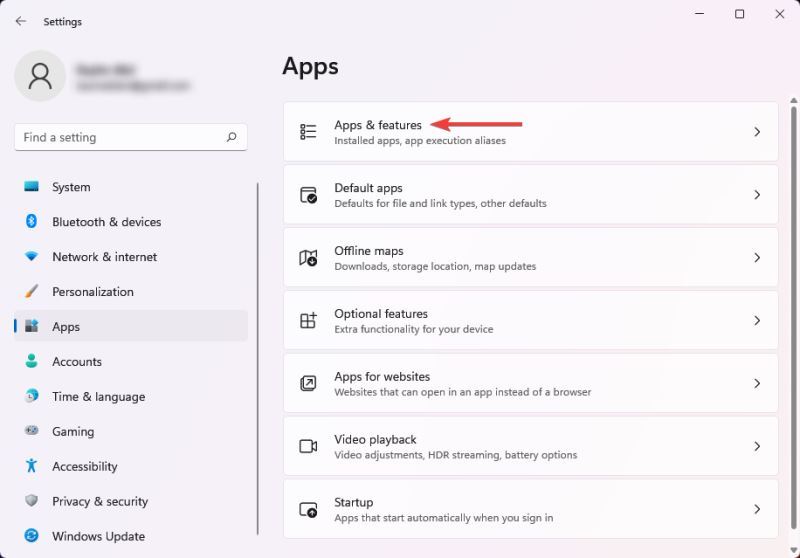This screenshot has width=800, height=558.
Task: Expand the Default apps chevron
Action: click(x=757, y=195)
